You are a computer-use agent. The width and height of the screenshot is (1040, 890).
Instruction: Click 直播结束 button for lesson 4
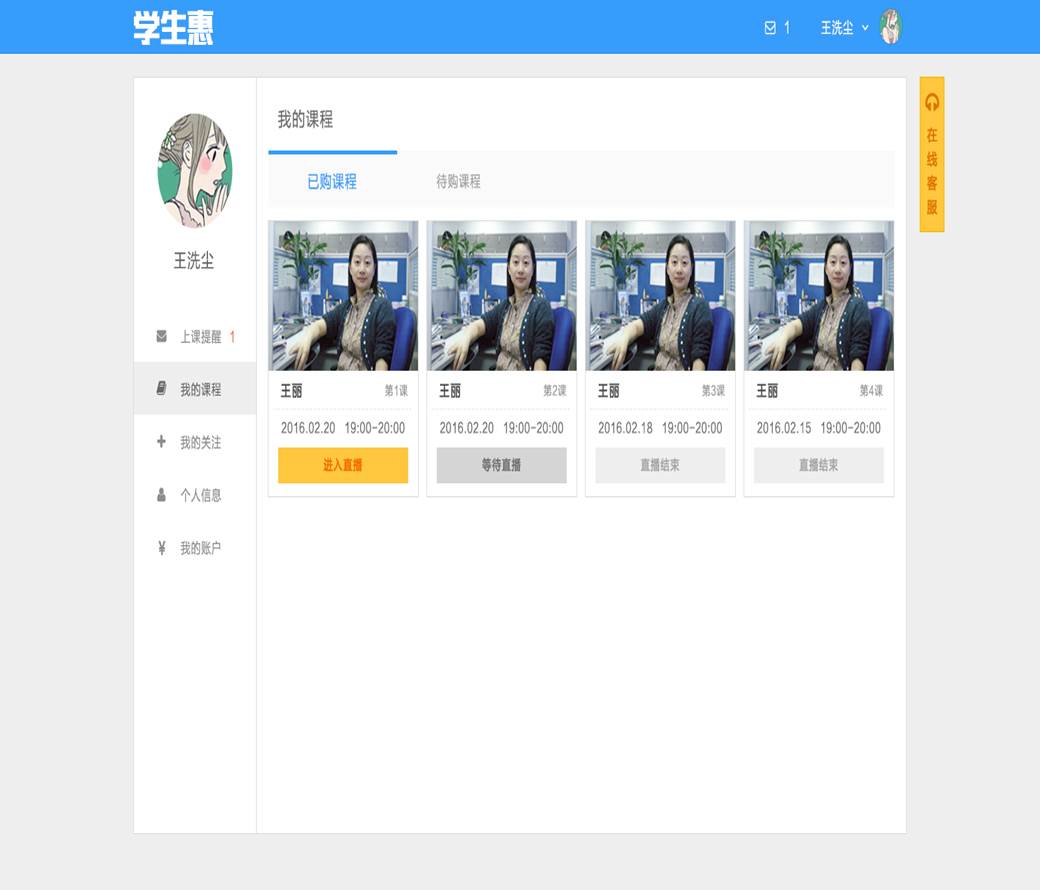pos(819,466)
